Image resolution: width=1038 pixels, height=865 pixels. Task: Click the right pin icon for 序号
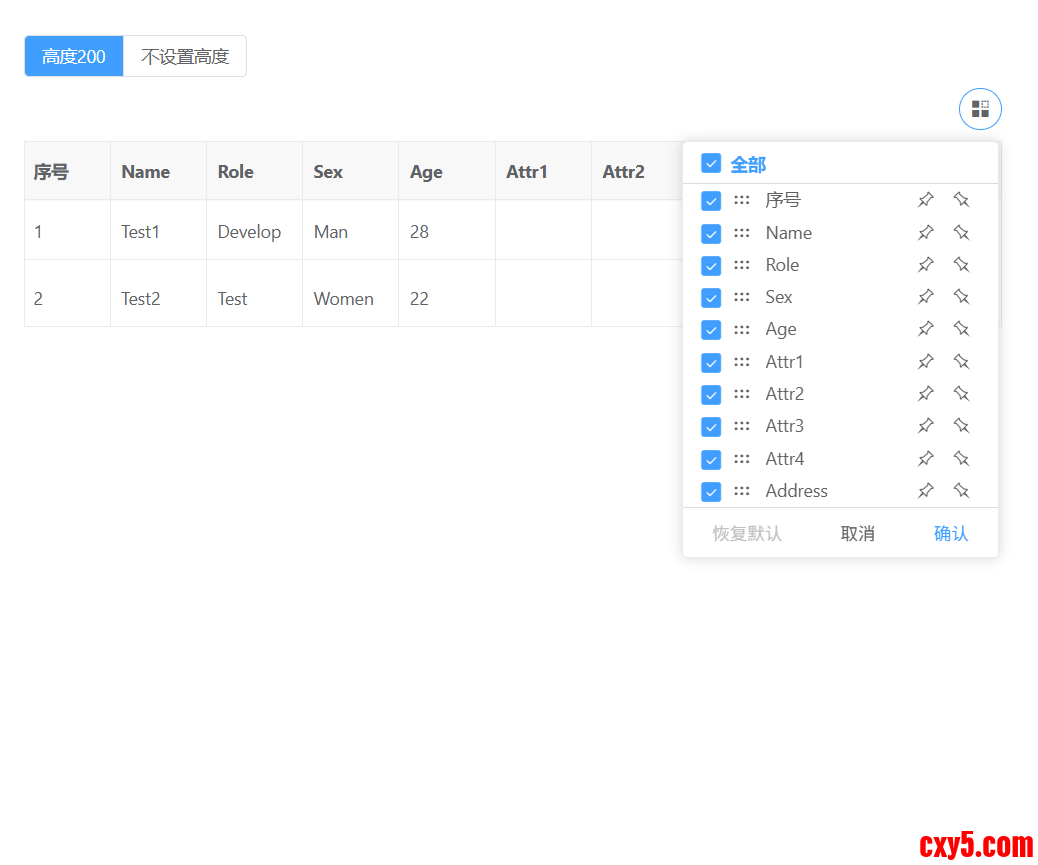pos(961,200)
